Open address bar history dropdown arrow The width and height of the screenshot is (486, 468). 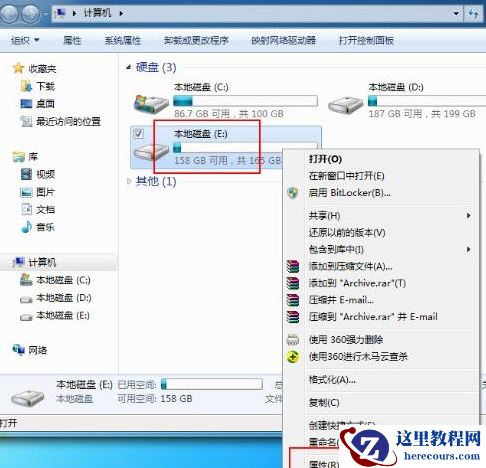456,14
